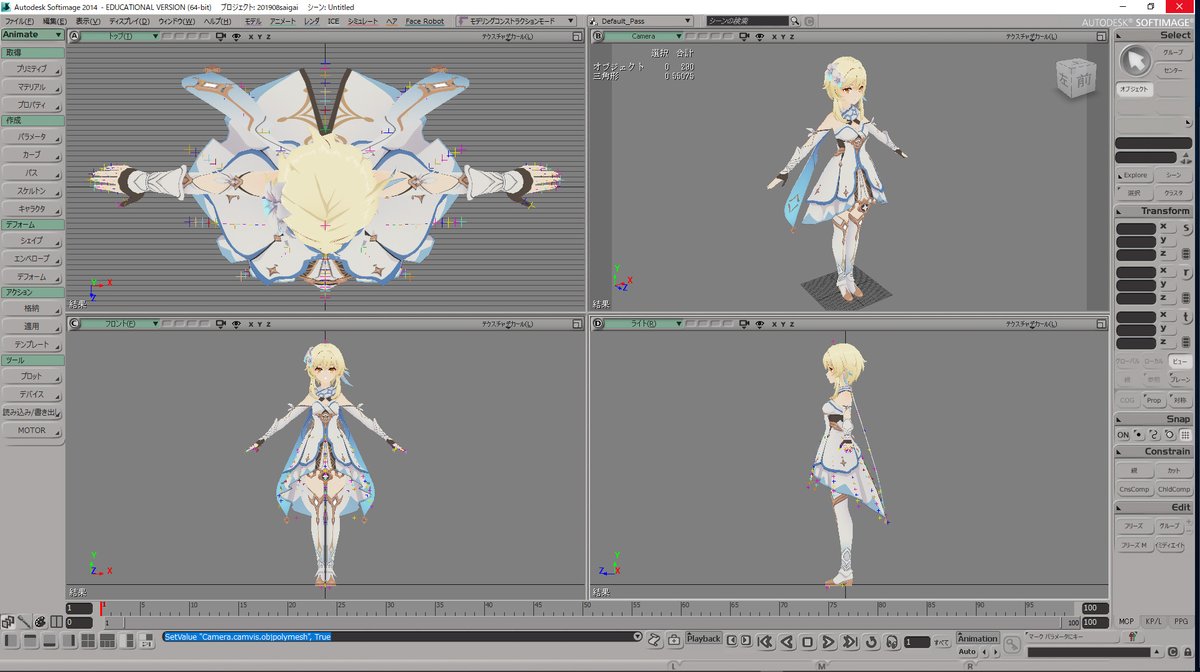
Task: Click frame 50 on the timeline
Action: point(588,608)
